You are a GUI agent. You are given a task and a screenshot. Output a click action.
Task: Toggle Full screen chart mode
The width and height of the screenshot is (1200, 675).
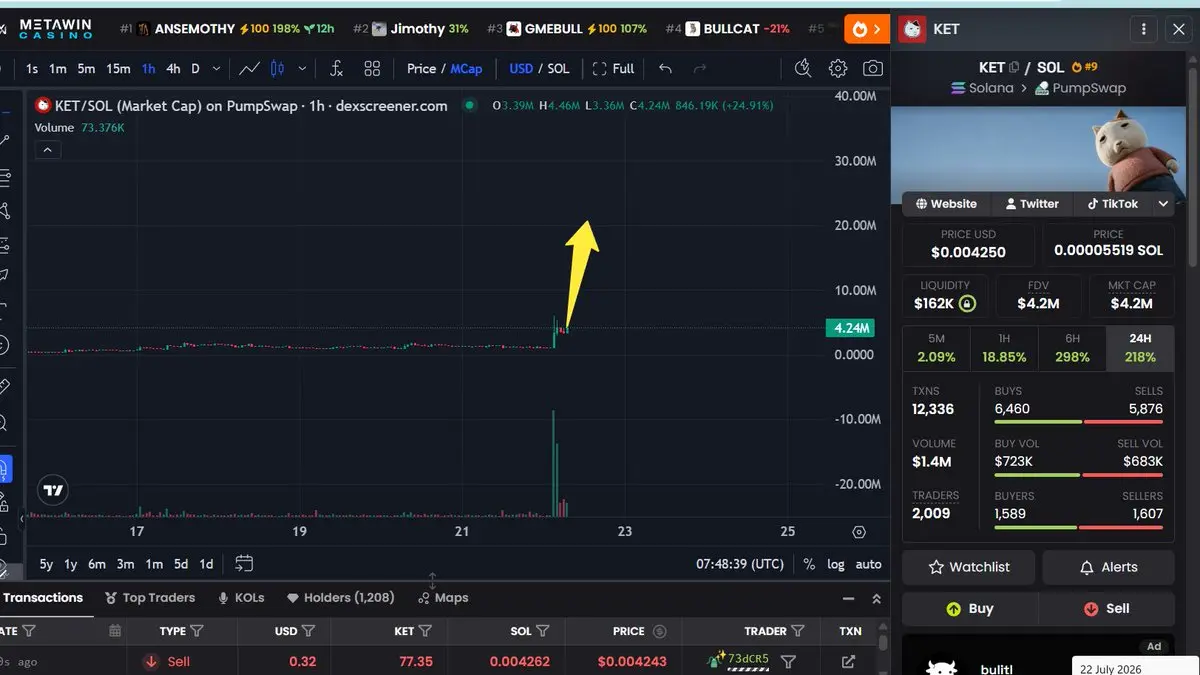(613, 69)
